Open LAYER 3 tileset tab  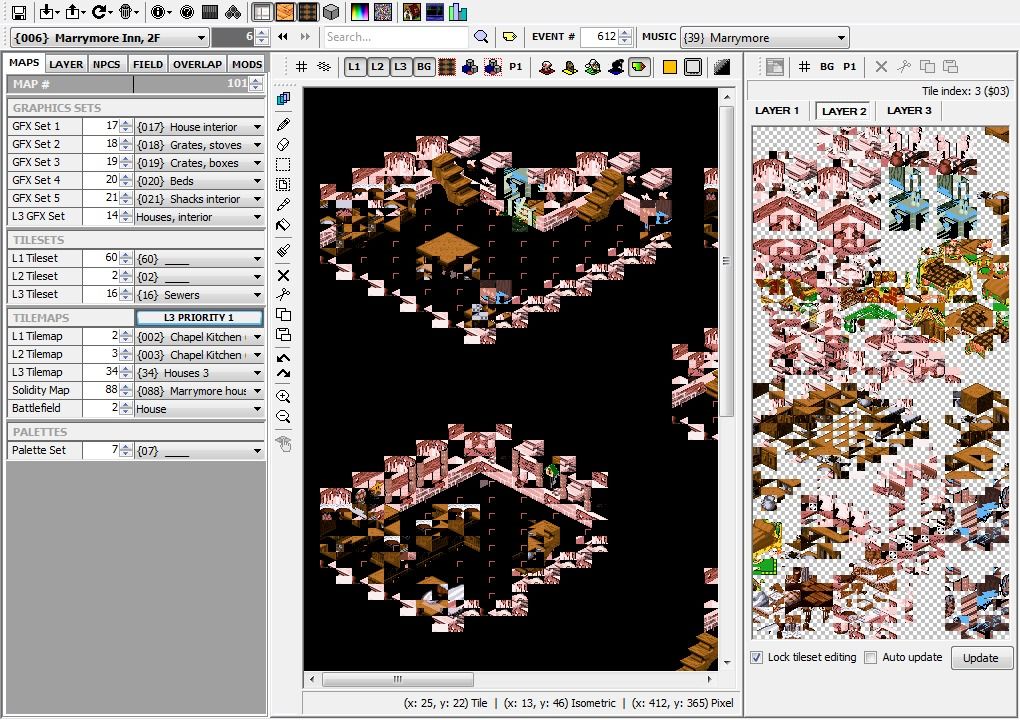coord(908,111)
